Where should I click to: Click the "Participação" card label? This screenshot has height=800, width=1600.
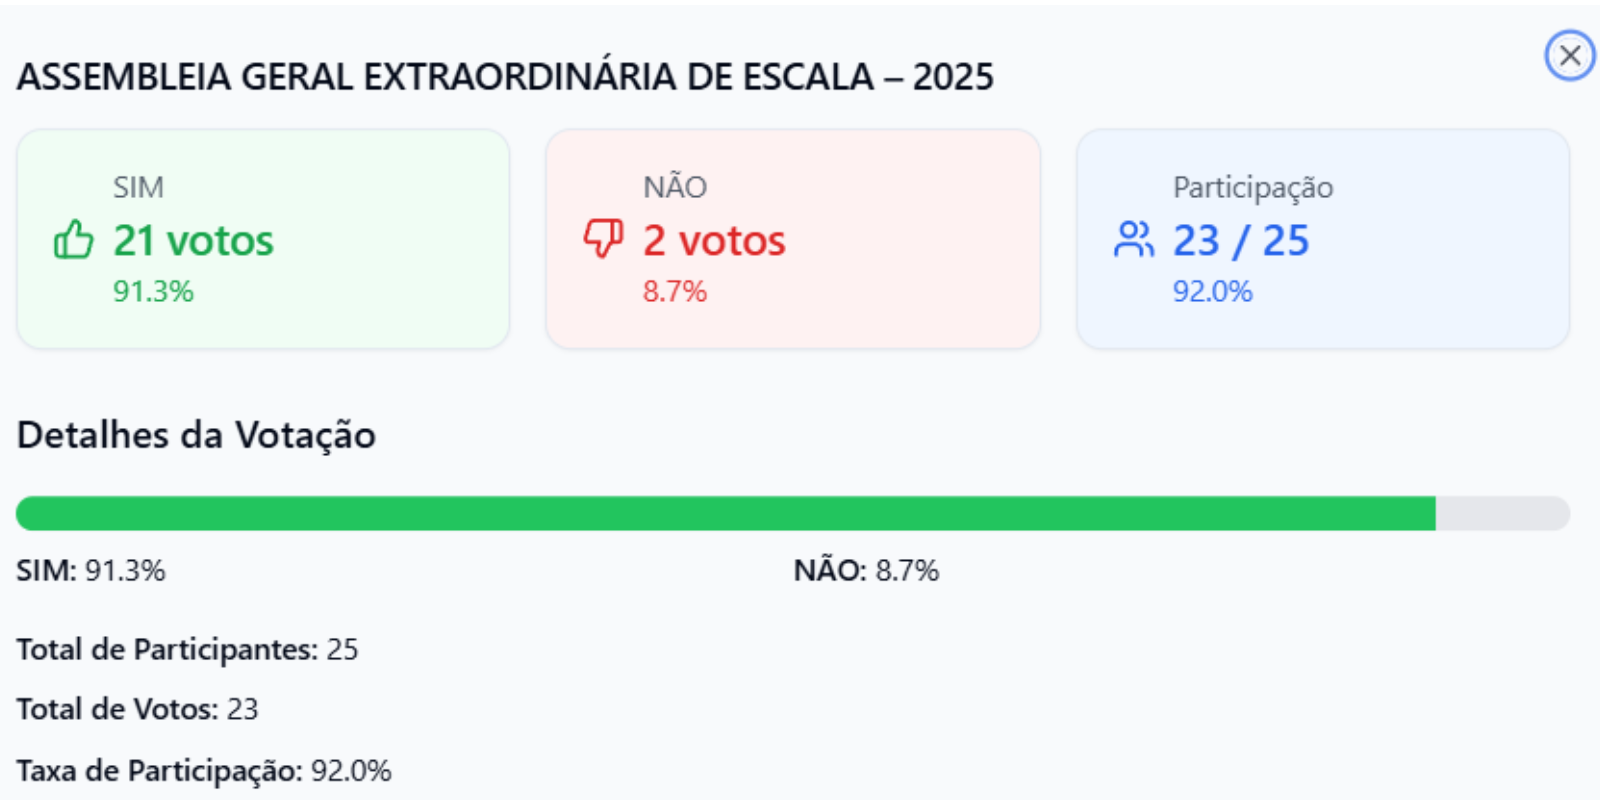point(1253,187)
